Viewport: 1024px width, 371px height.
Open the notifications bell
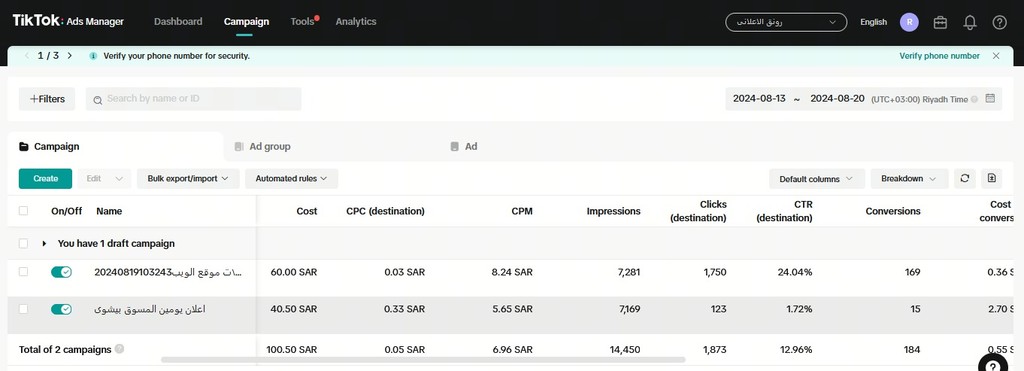pos(970,22)
